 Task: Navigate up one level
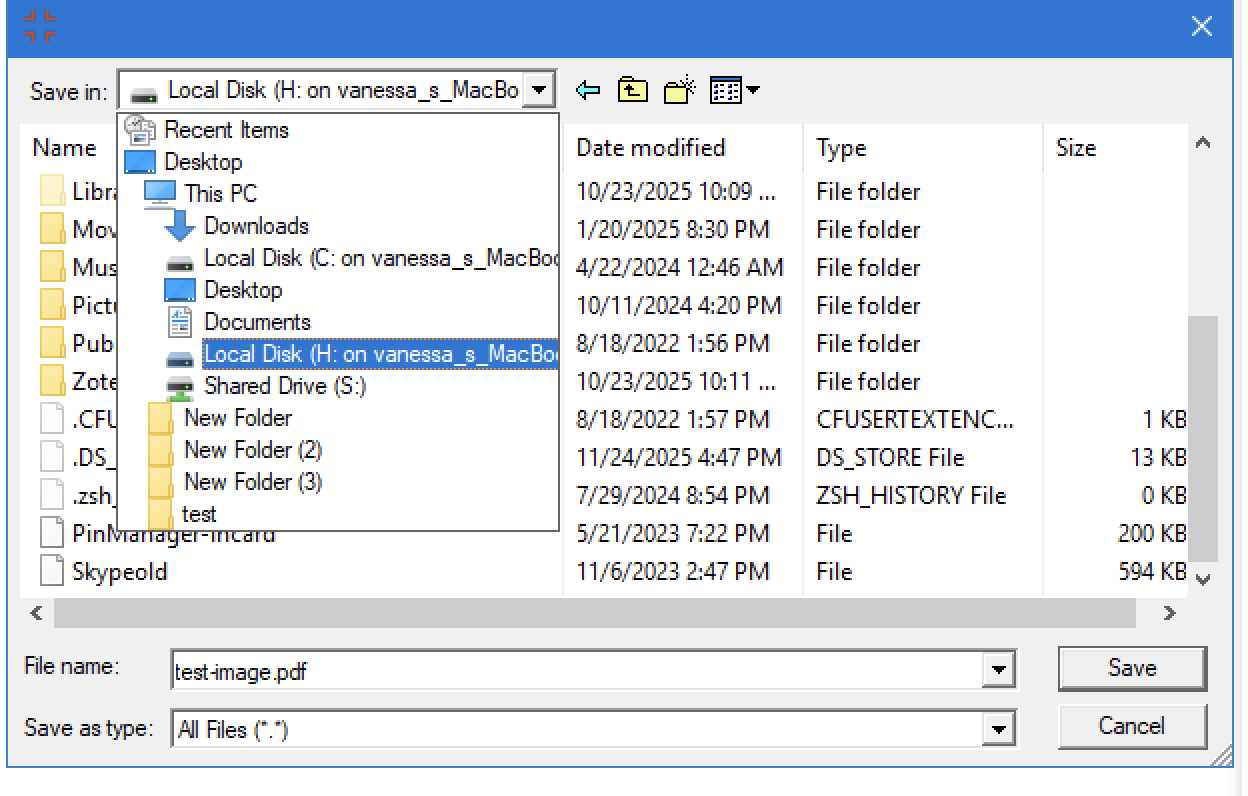(630, 89)
